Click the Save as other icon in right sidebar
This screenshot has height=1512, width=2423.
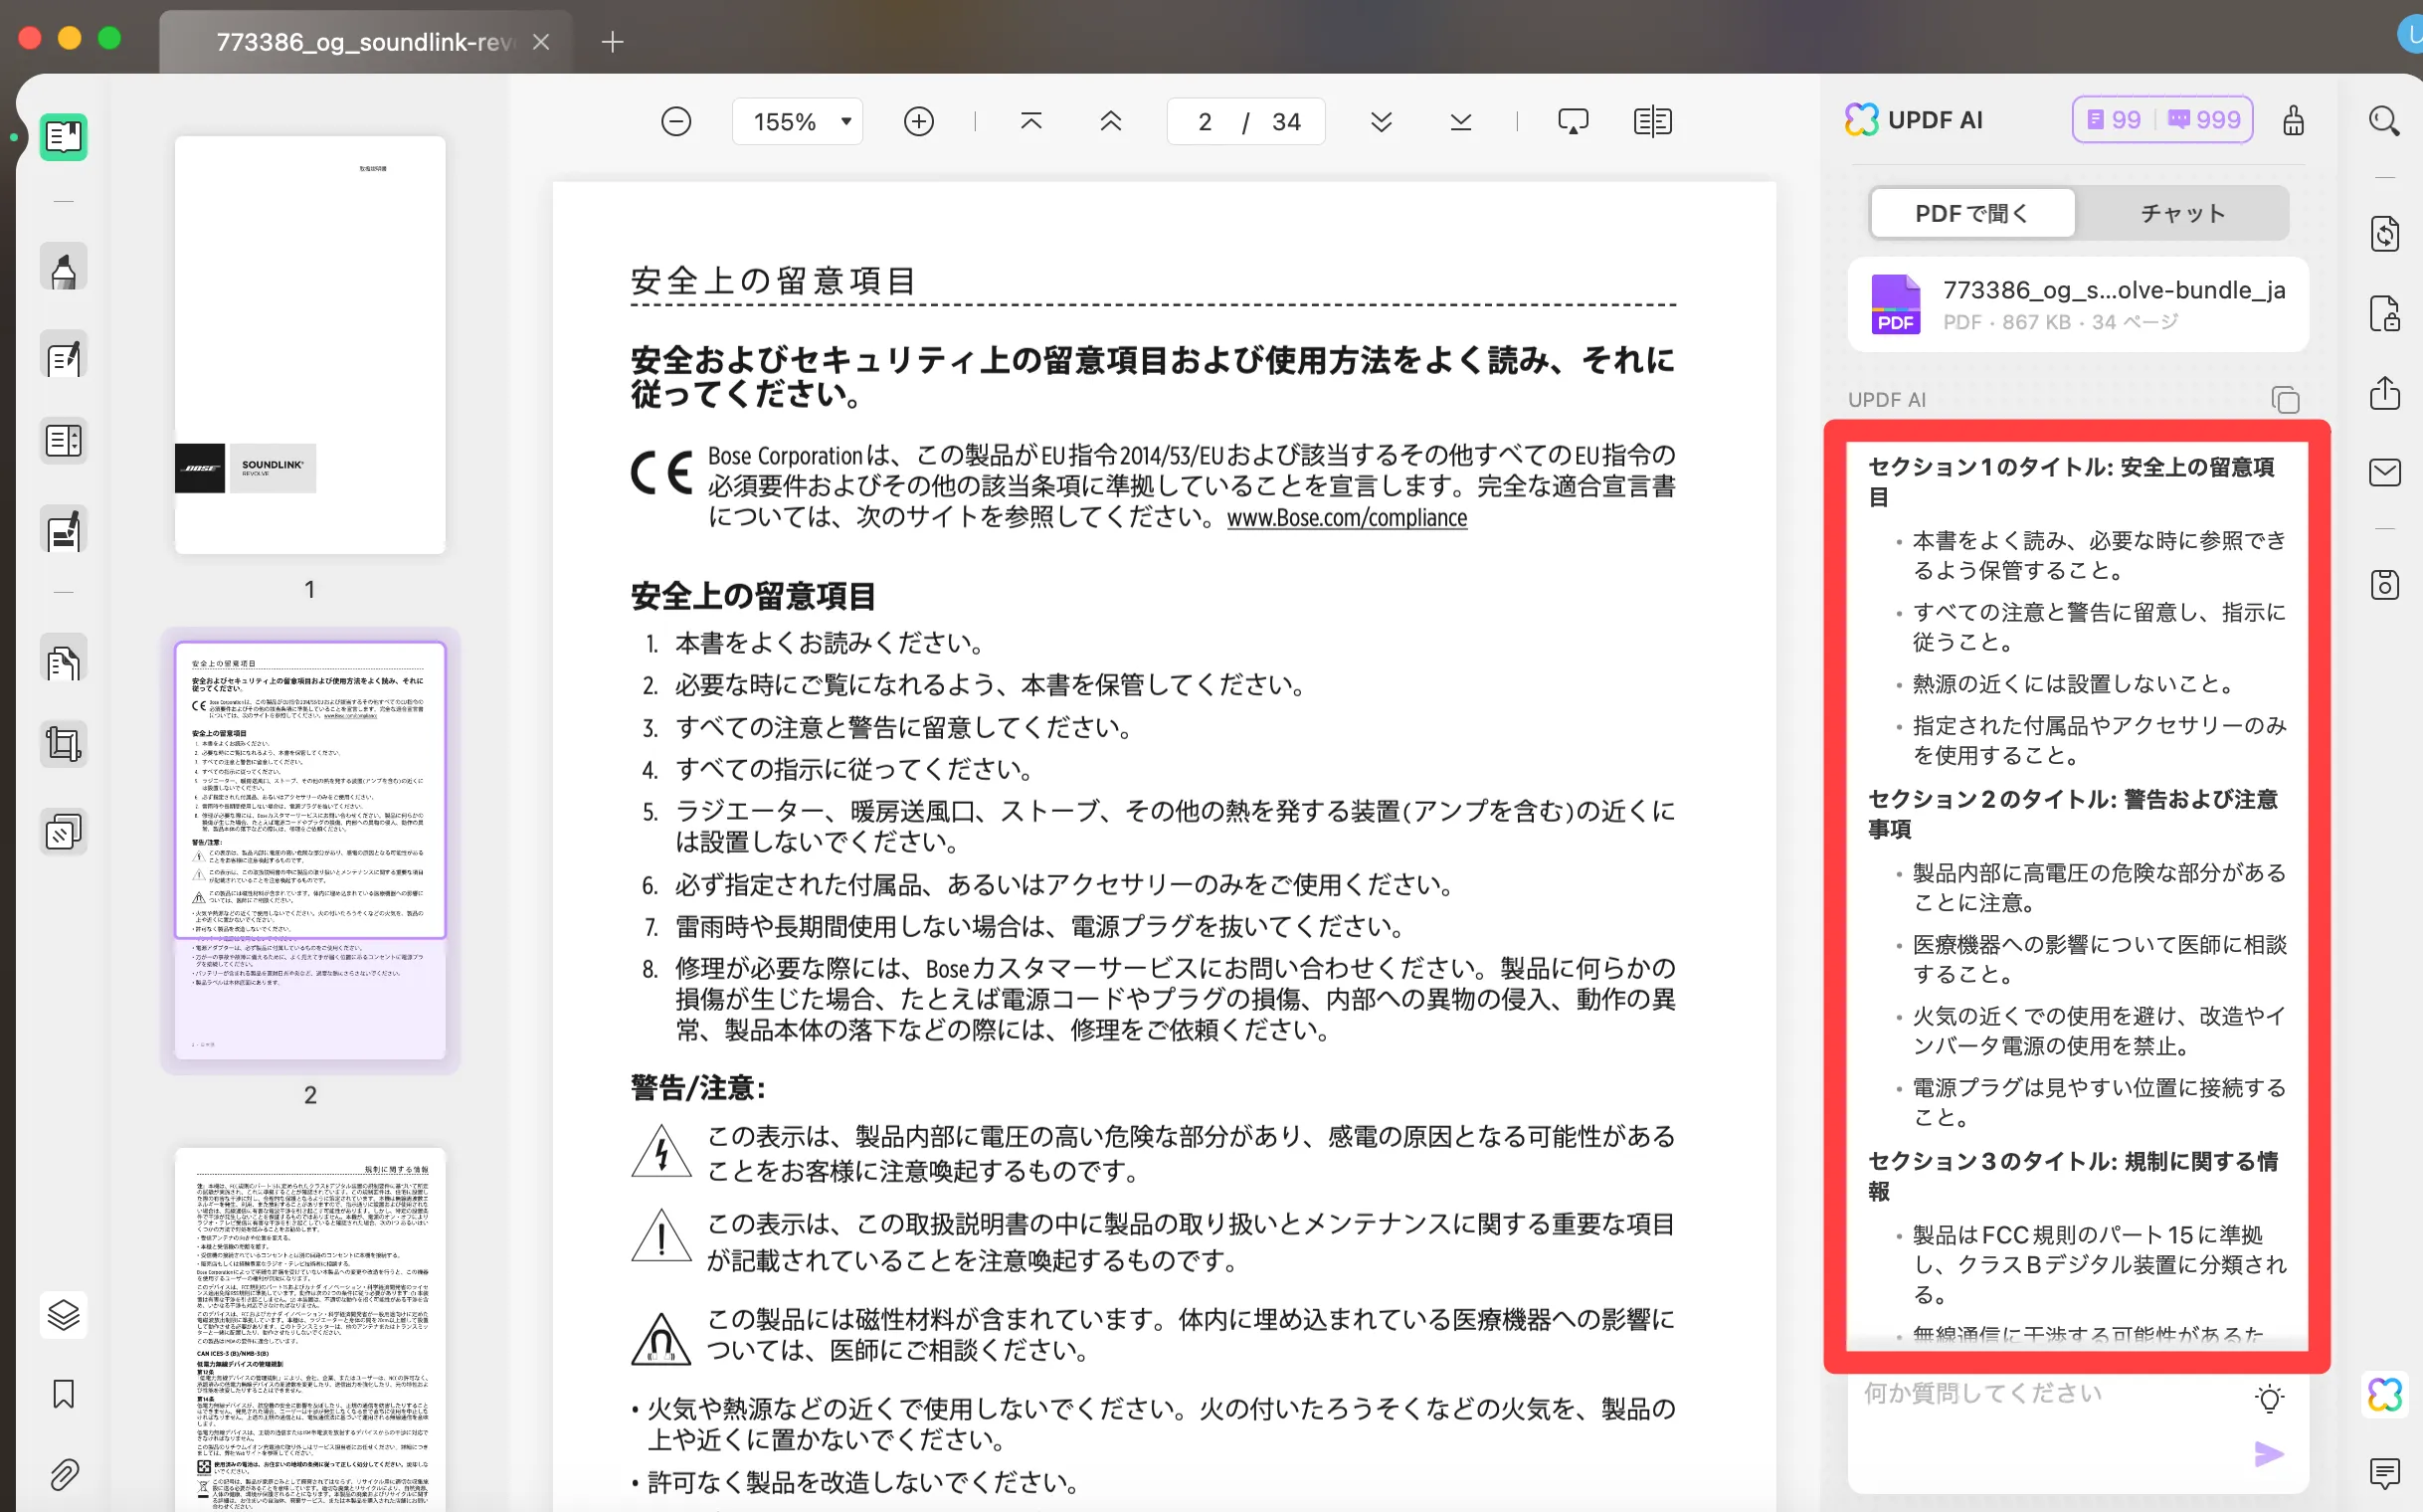click(2384, 585)
